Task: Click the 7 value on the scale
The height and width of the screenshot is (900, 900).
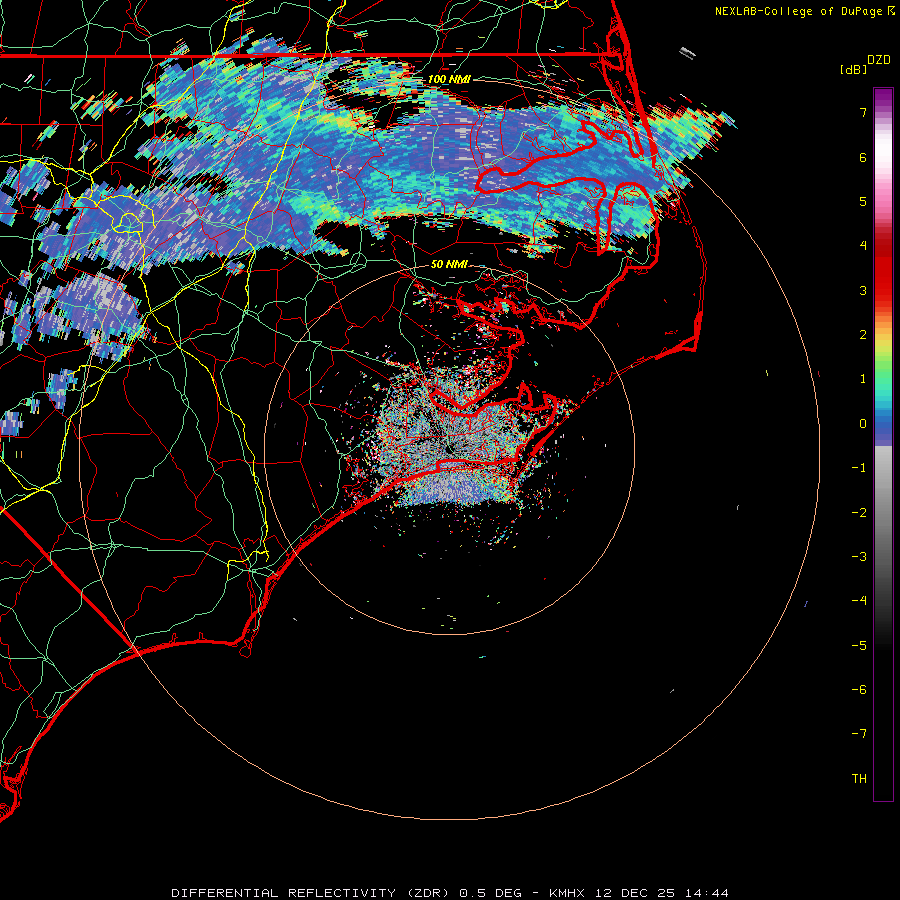Action: [x=863, y=113]
